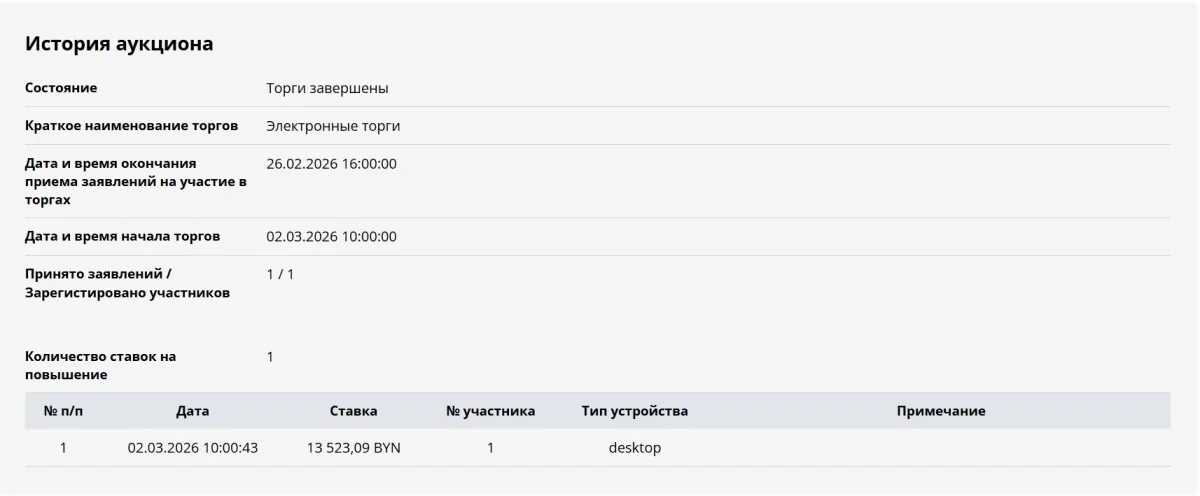Click the "Тип устройства" column header
The height and width of the screenshot is (496, 1200).
click(x=634, y=411)
